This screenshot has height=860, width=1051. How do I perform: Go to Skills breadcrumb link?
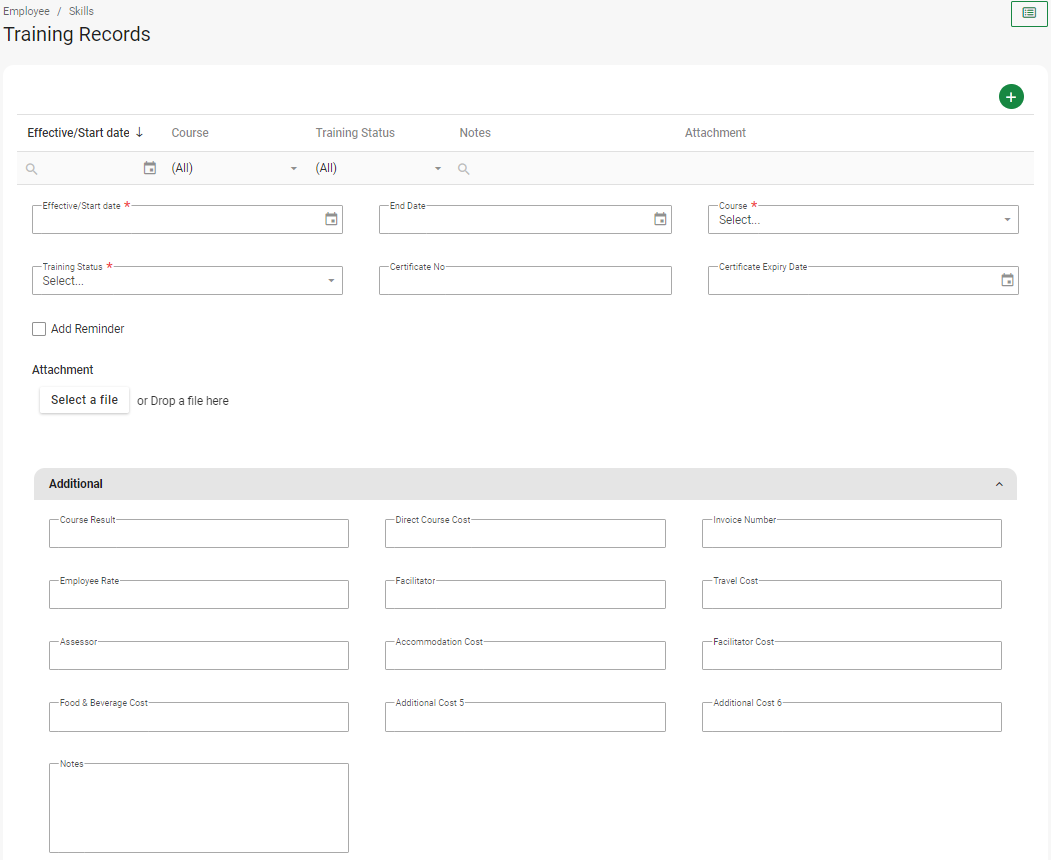click(81, 12)
